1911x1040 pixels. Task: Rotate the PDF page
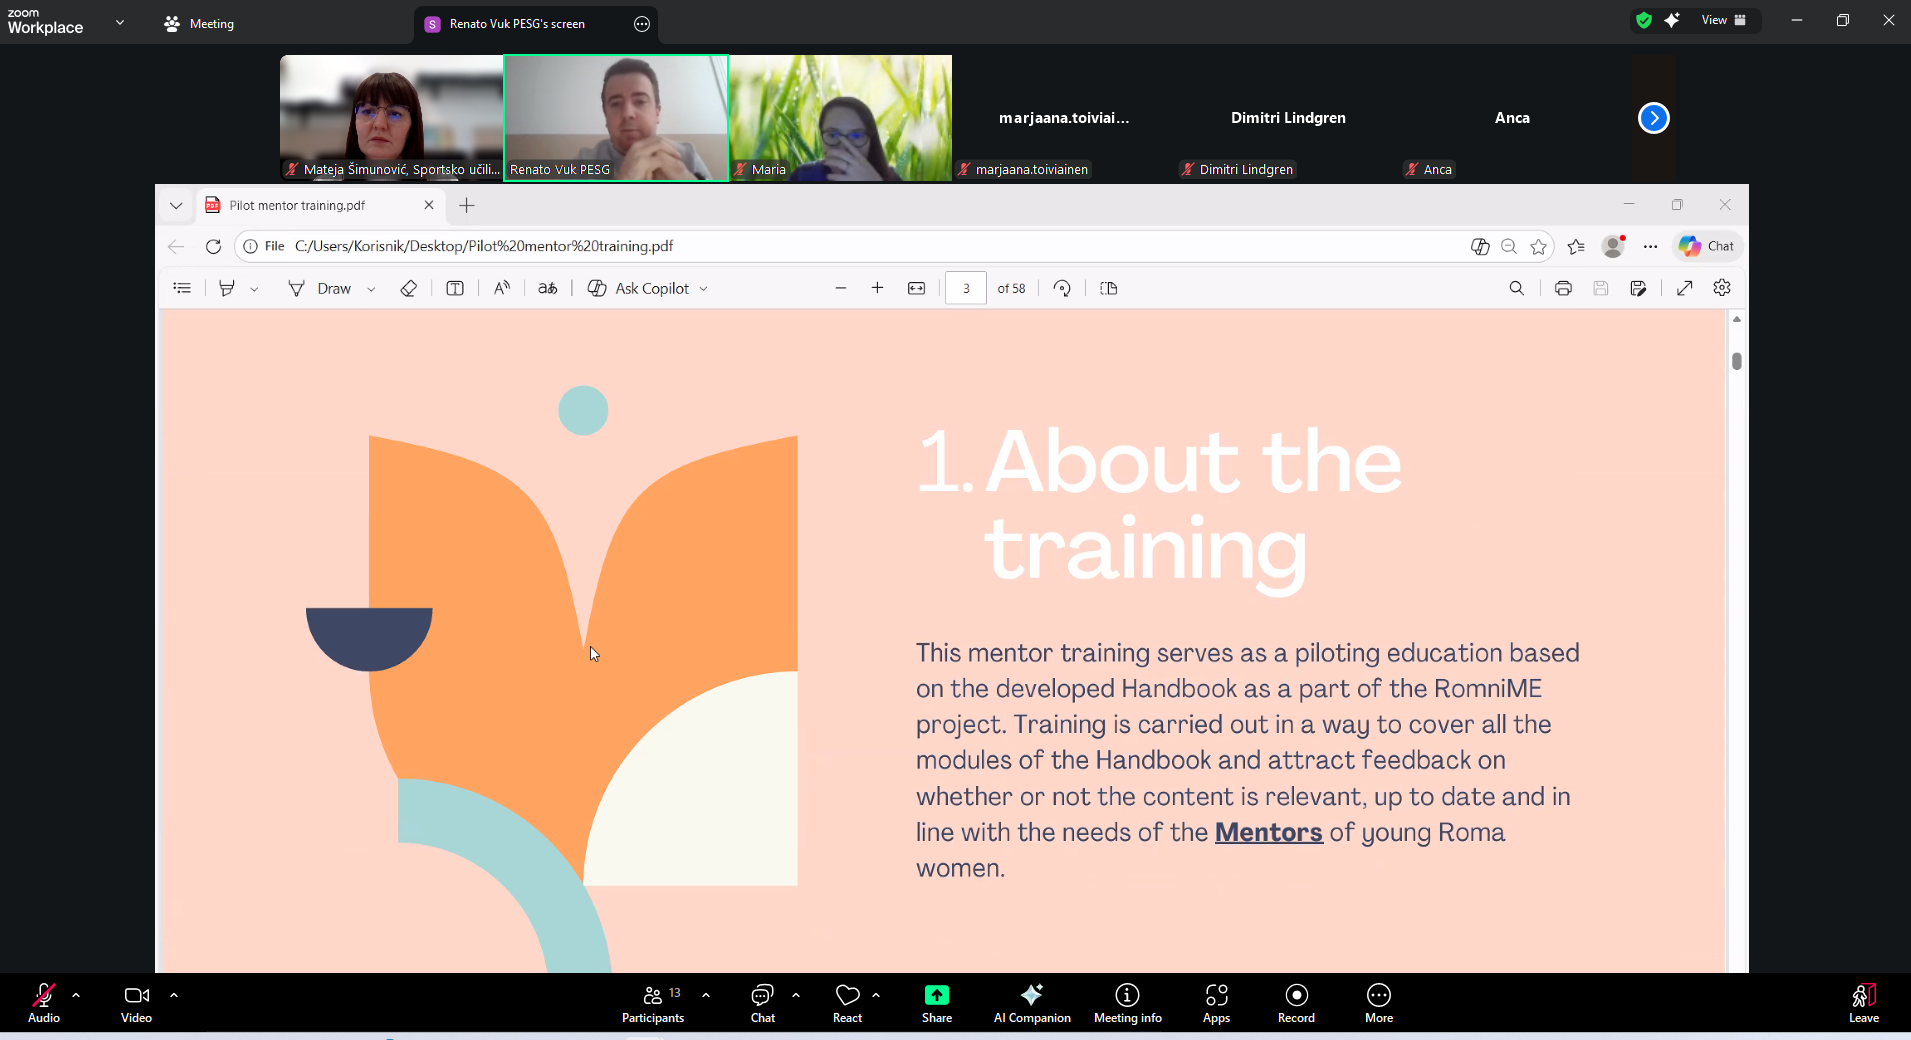[1063, 288]
